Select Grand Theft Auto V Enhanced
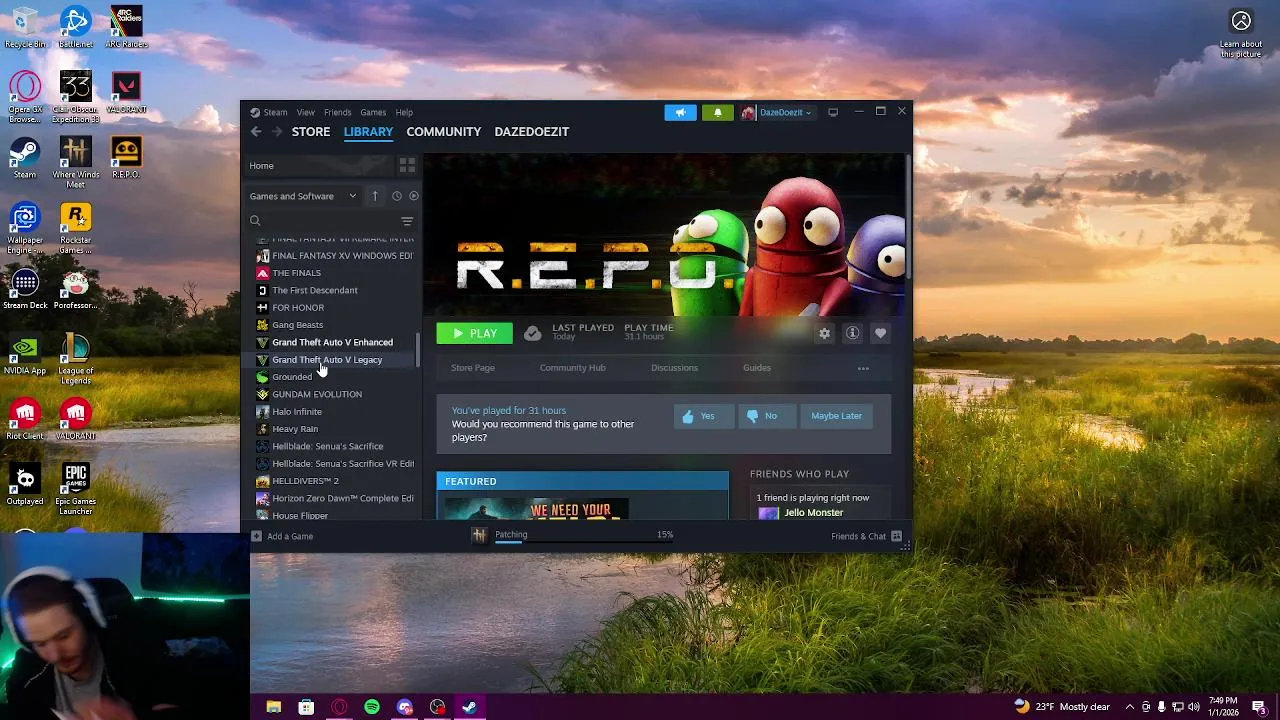 click(x=332, y=342)
